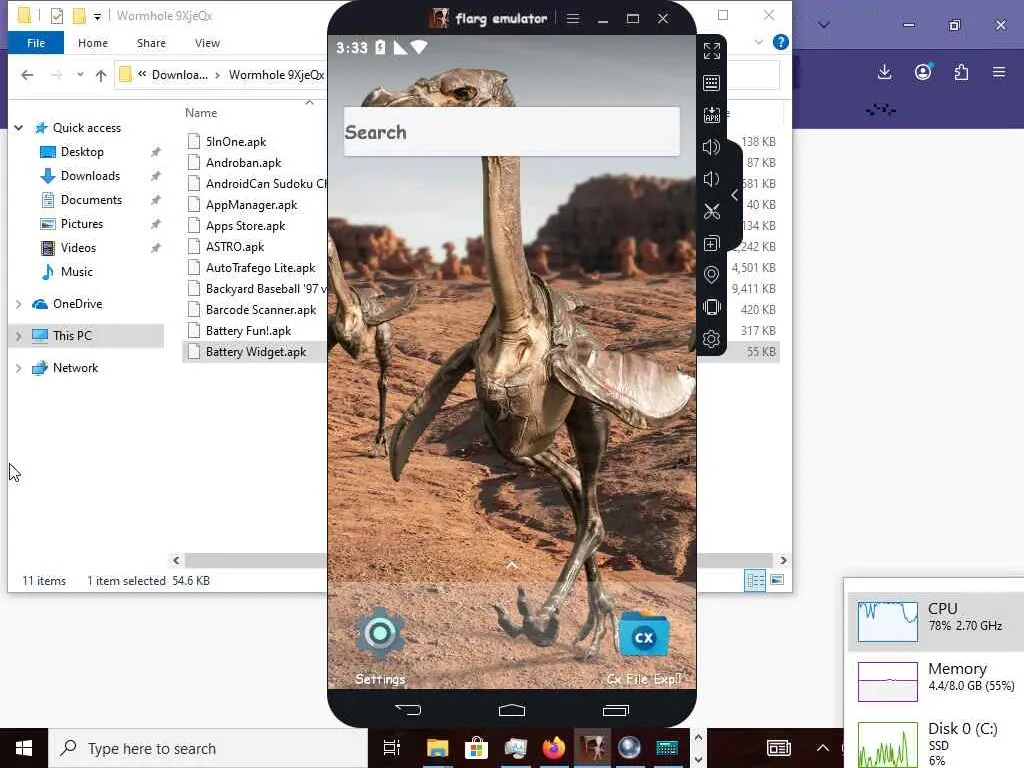Select file 5InOne.apk

click(236, 142)
